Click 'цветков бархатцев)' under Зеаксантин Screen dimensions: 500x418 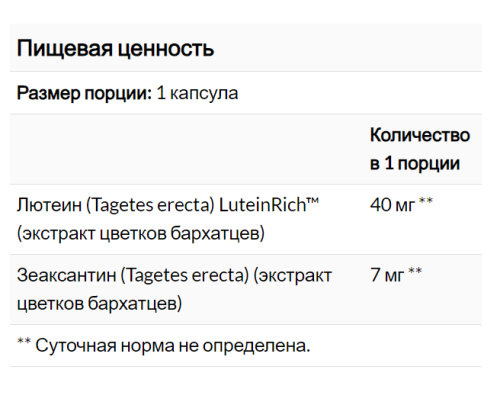pyautogui.click(x=99, y=304)
